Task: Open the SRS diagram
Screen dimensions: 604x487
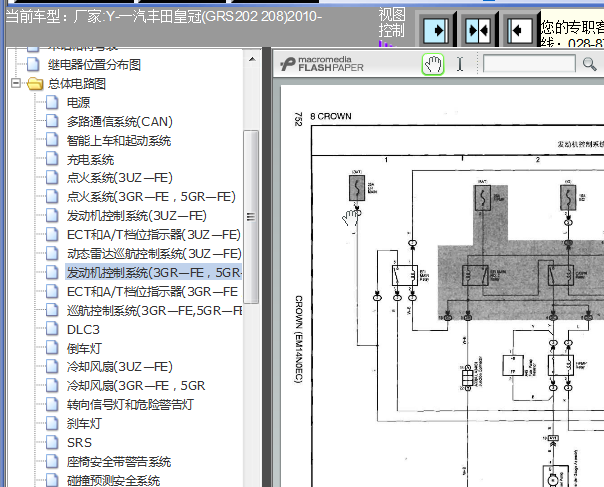Action: pos(79,443)
